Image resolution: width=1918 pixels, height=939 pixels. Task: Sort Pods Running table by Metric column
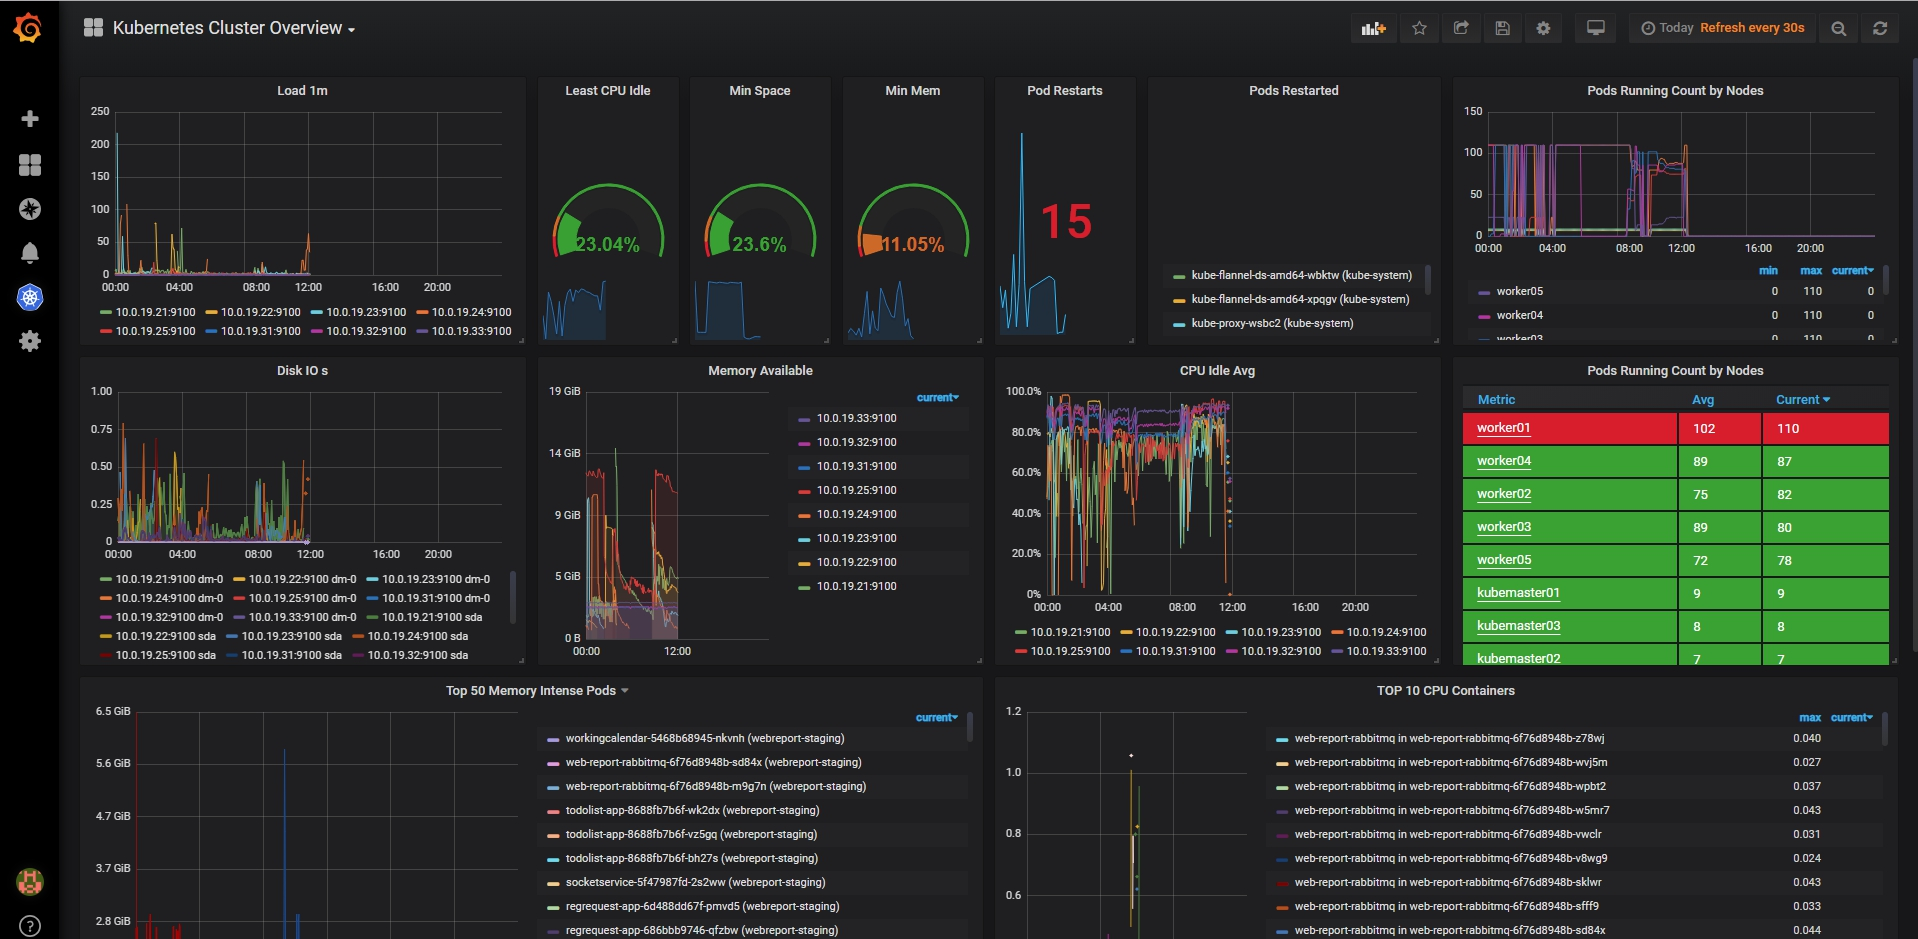1497,400
